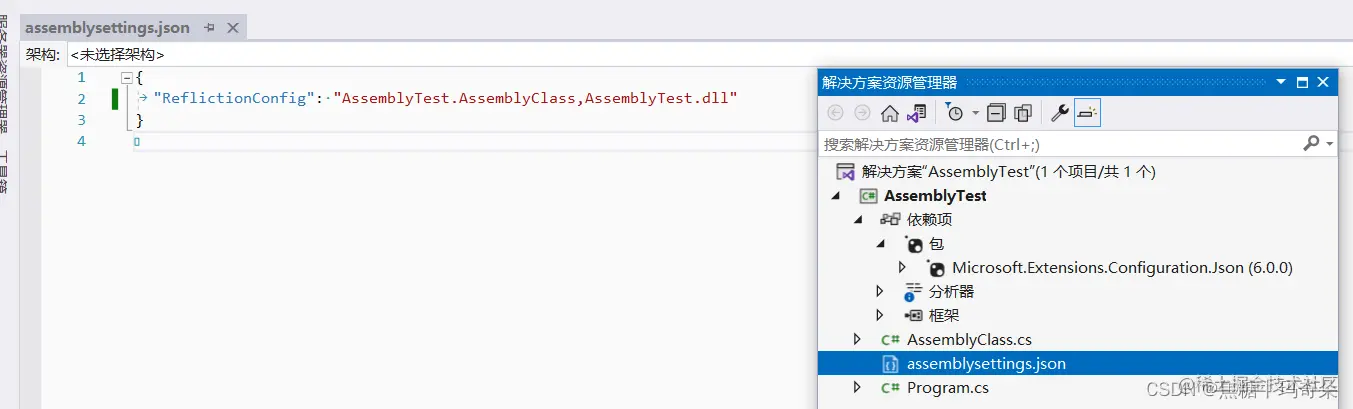The width and height of the screenshot is (1353, 409).
Task: Toggle show all files icon
Action: (1022, 113)
